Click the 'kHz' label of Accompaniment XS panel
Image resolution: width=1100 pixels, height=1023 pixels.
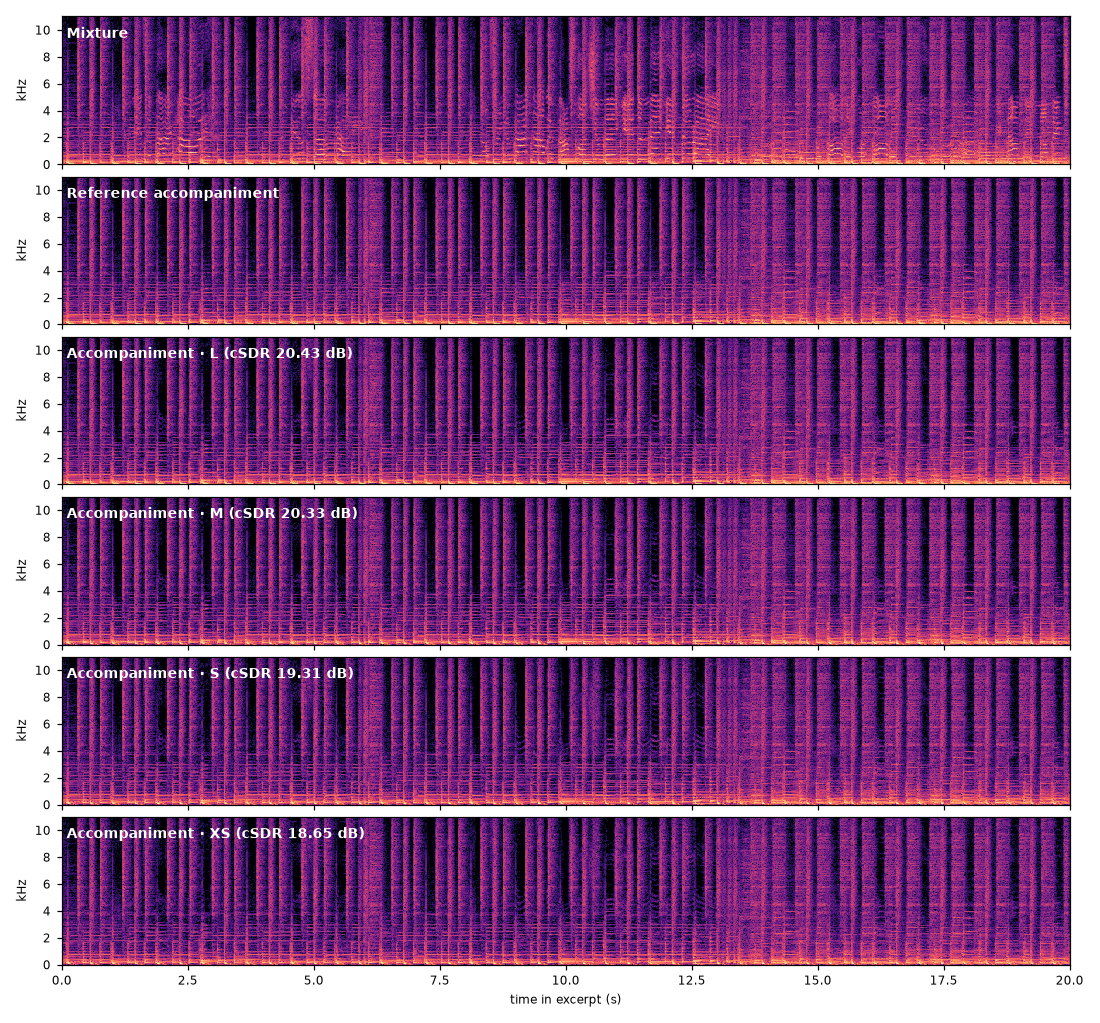22,890
